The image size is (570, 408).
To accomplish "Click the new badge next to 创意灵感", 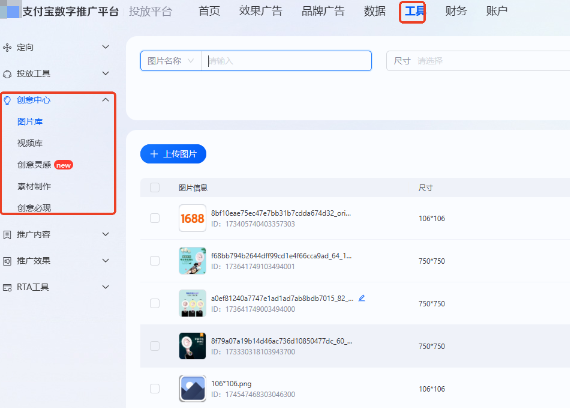I will 63,165.
